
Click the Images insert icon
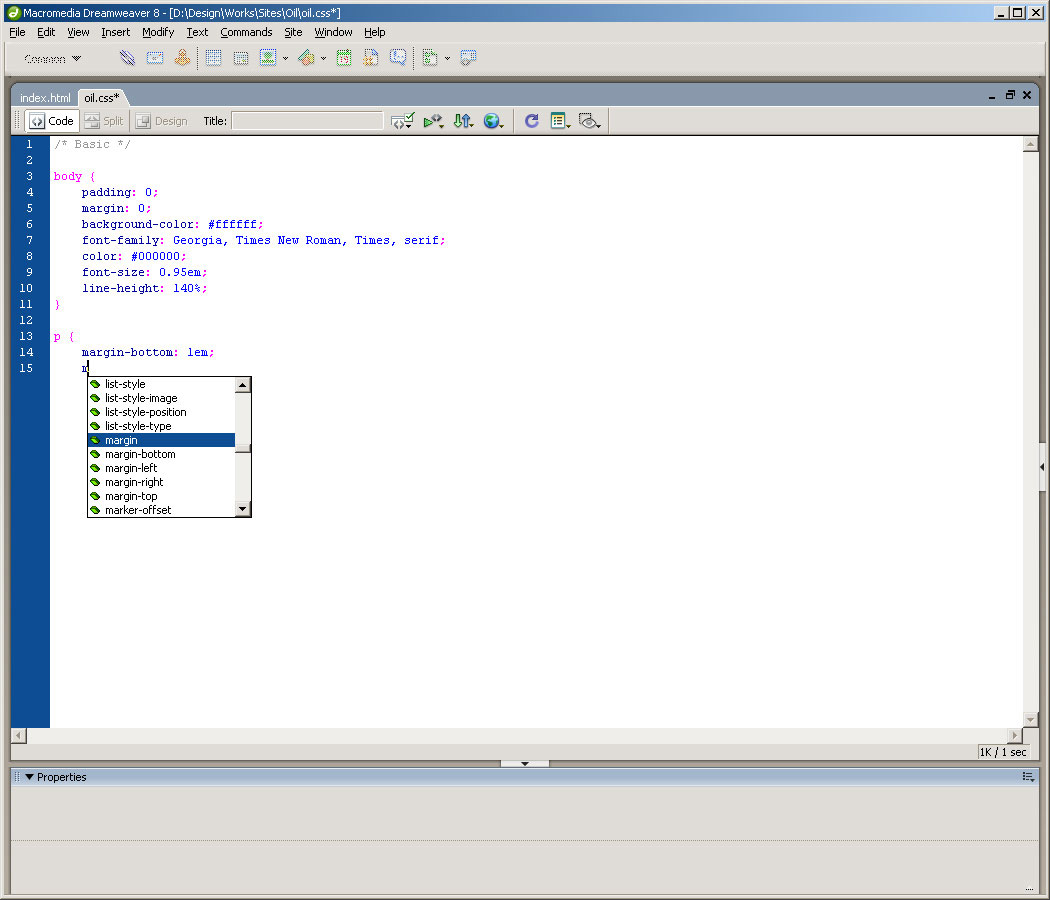pos(268,58)
